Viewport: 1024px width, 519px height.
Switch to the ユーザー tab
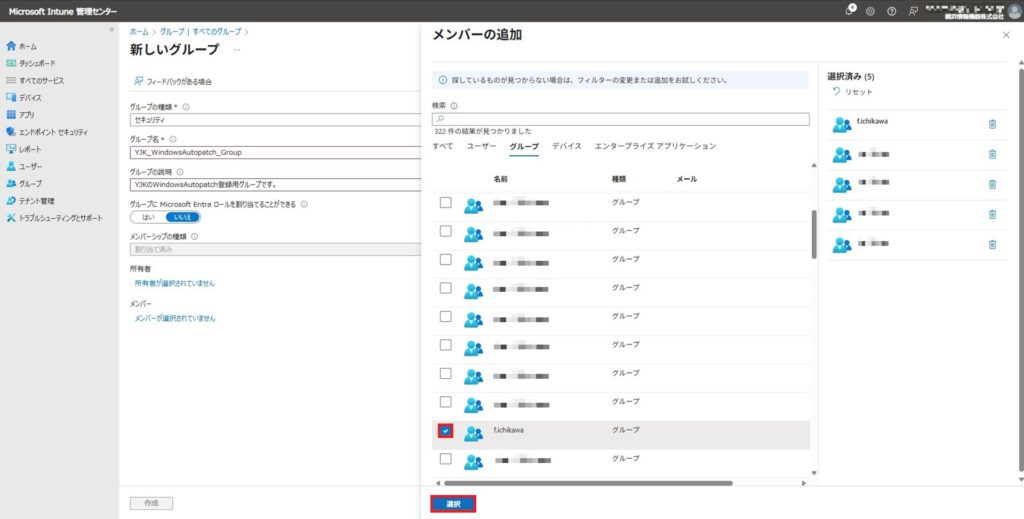click(481, 146)
